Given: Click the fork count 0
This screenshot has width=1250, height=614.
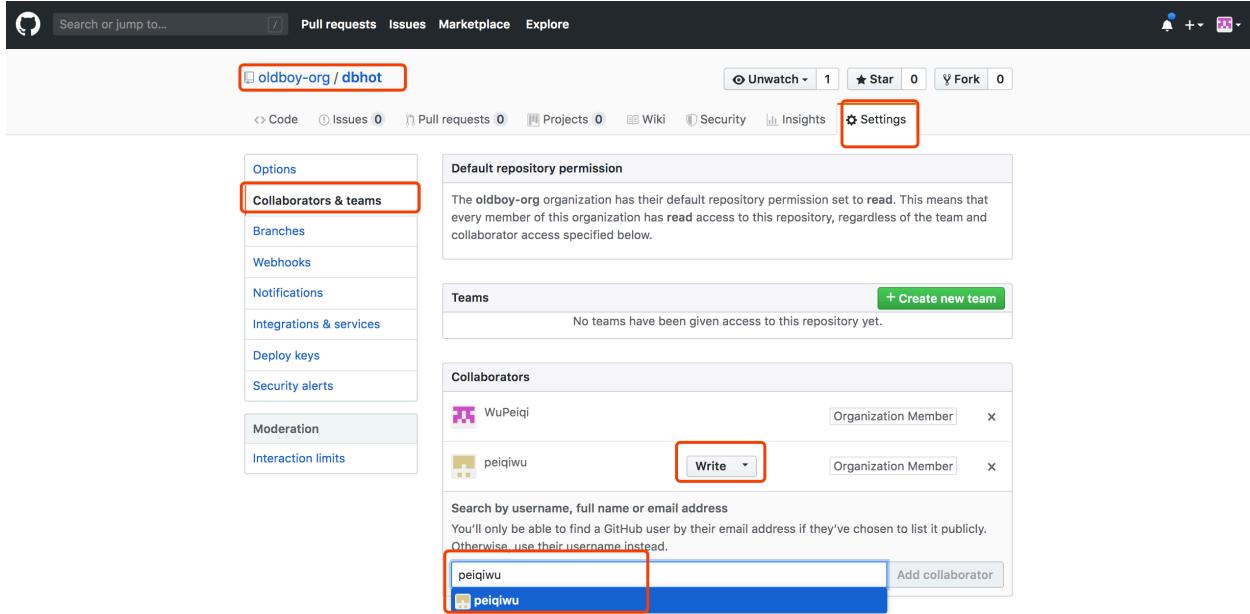Looking at the screenshot, I should point(1002,78).
